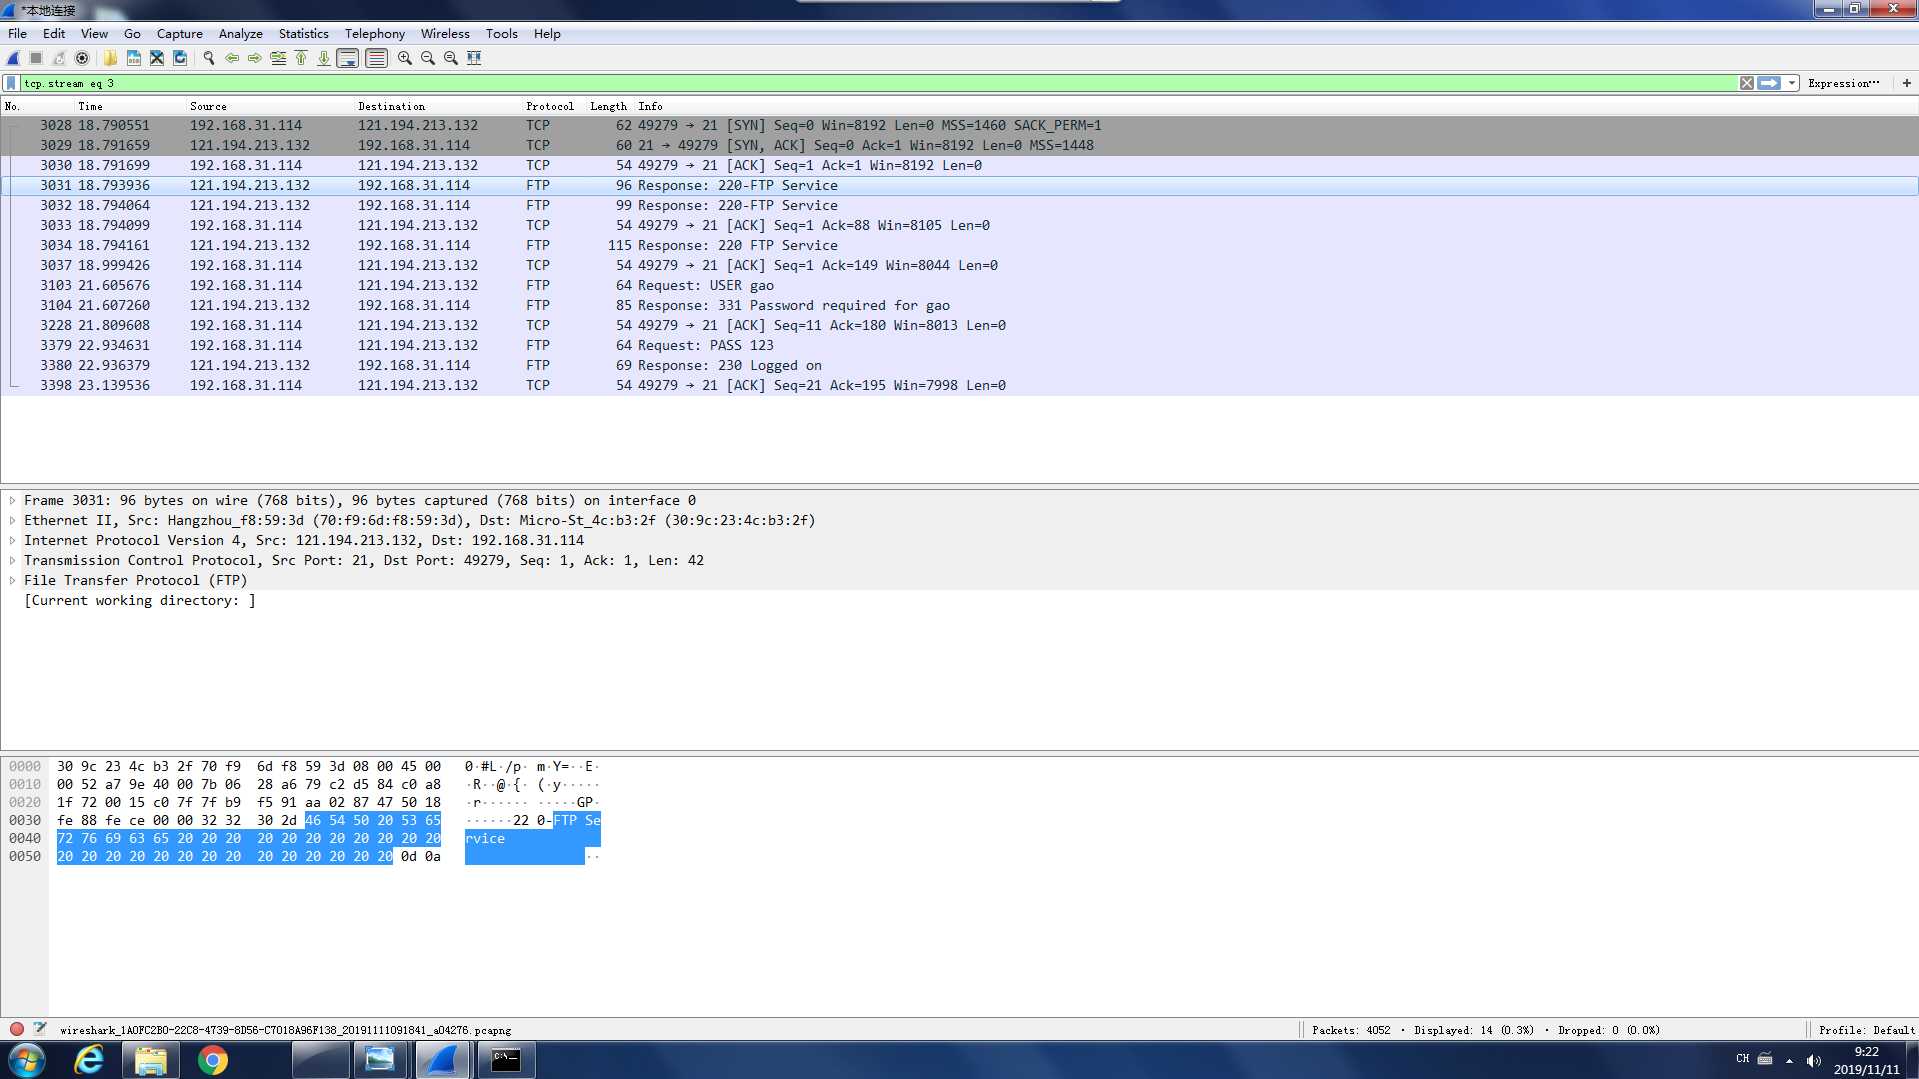The width and height of the screenshot is (1919, 1079).
Task: Expand Transmission Control Protocol details
Action: pyautogui.click(x=12, y=560)
